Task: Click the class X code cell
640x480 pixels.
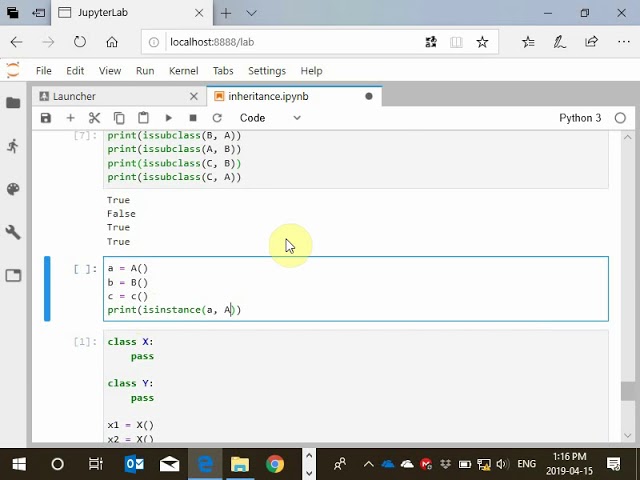Action: (356, 387)
